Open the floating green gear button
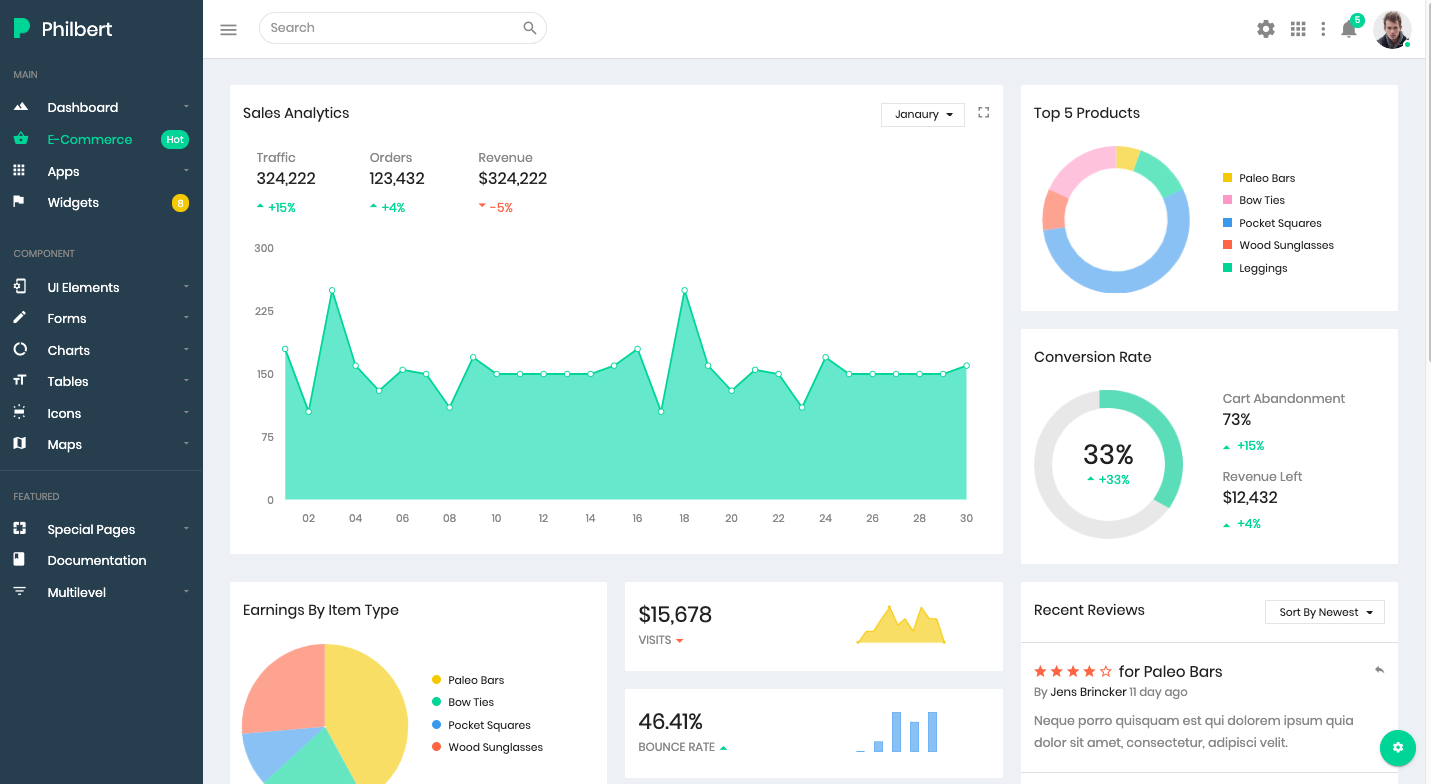This screenshot has height=784, width=1431. pos(1397,748)
